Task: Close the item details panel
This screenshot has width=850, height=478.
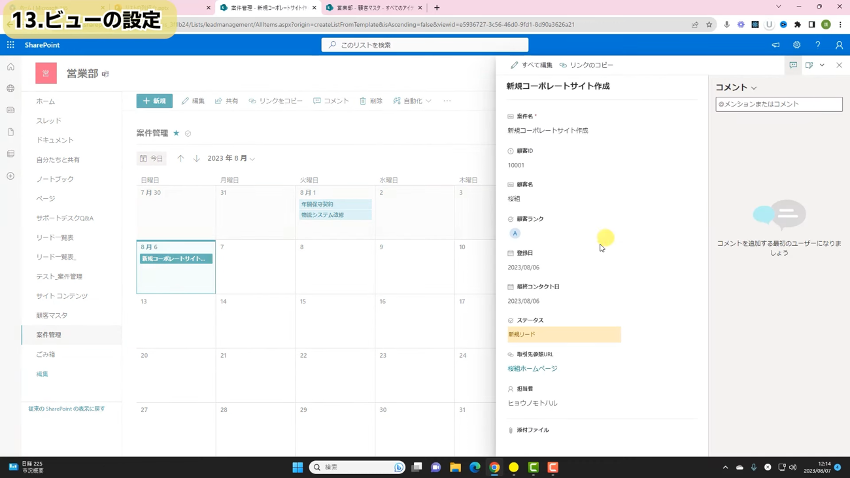Action: coord(838,65)
